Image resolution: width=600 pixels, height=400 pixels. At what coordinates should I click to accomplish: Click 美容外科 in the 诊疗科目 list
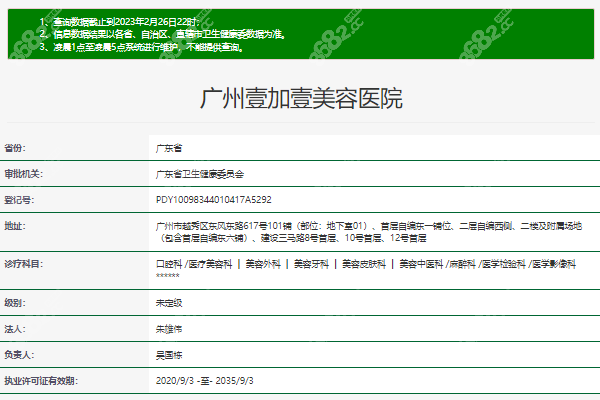263,264
